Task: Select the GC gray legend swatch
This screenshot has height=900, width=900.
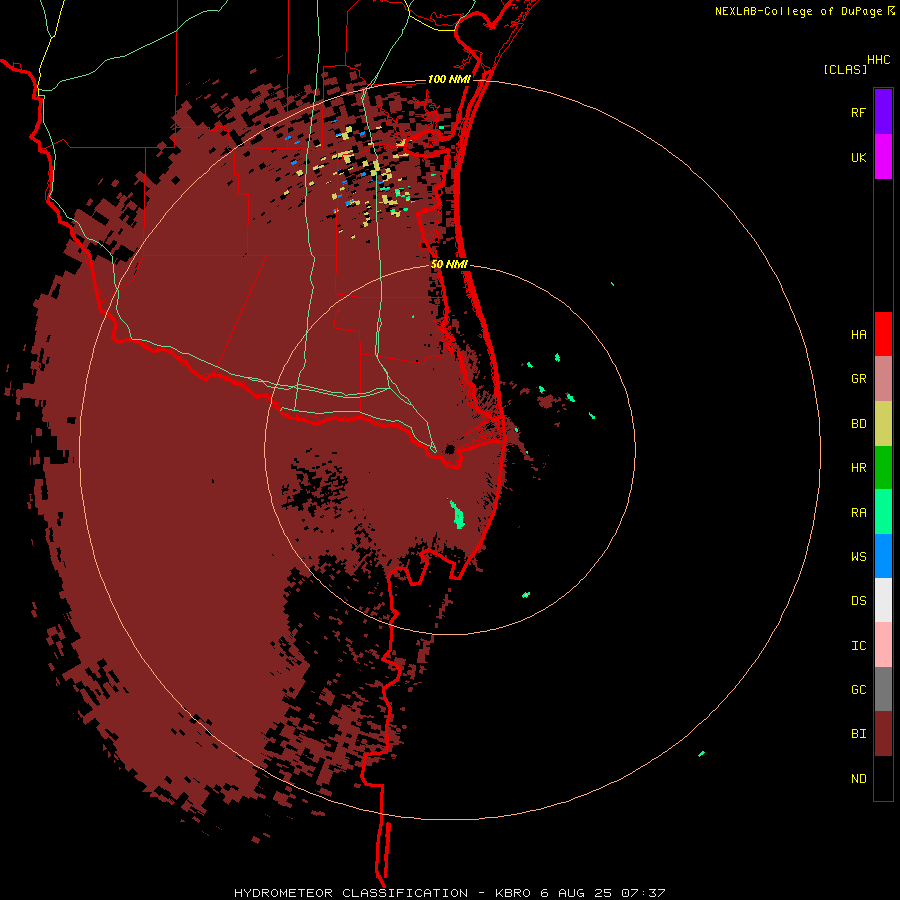Action: 883,689
